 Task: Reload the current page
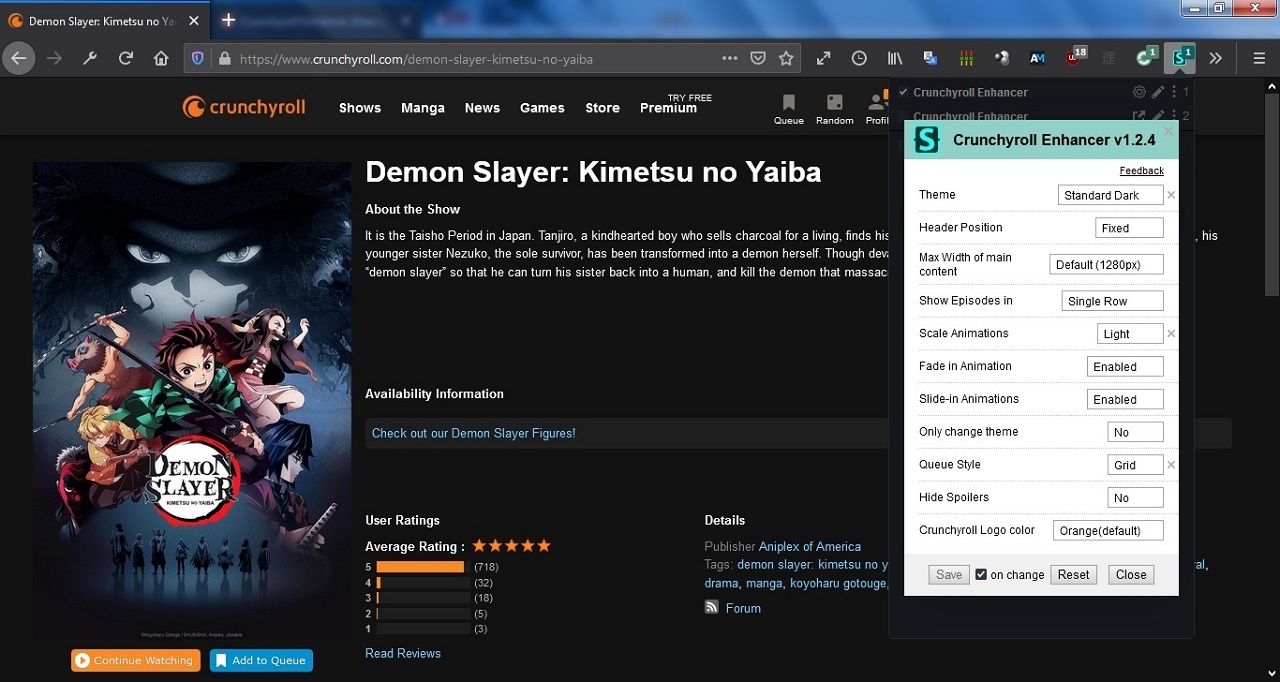coord(126,59)
